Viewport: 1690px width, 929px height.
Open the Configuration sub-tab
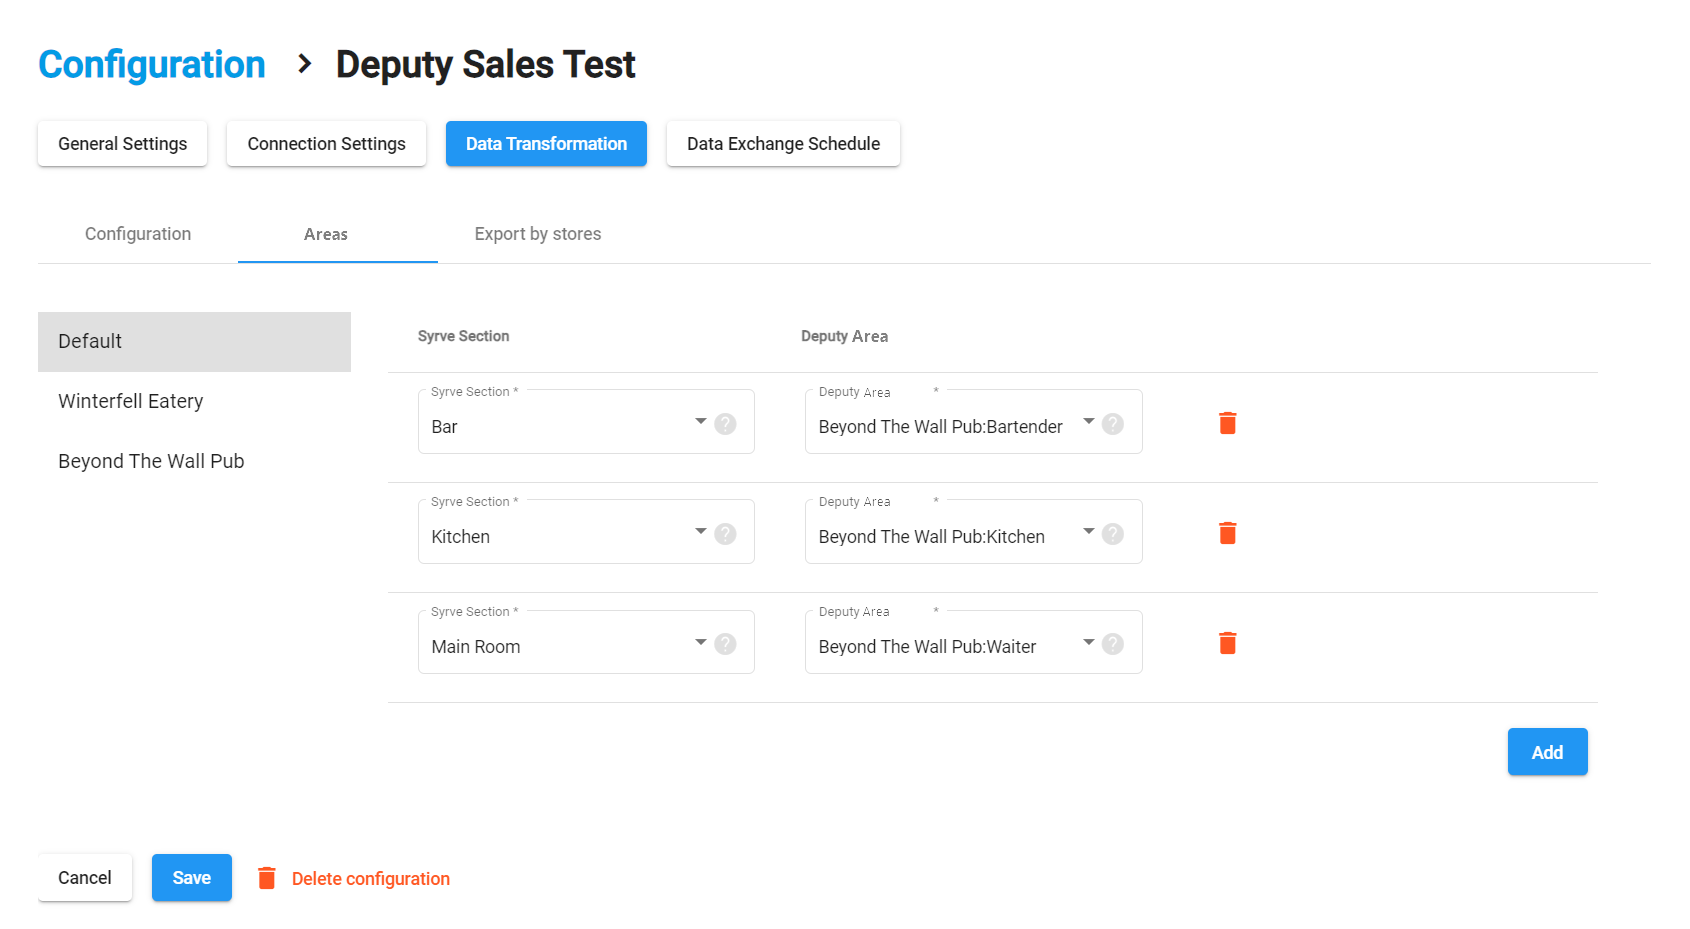point(138,234)
